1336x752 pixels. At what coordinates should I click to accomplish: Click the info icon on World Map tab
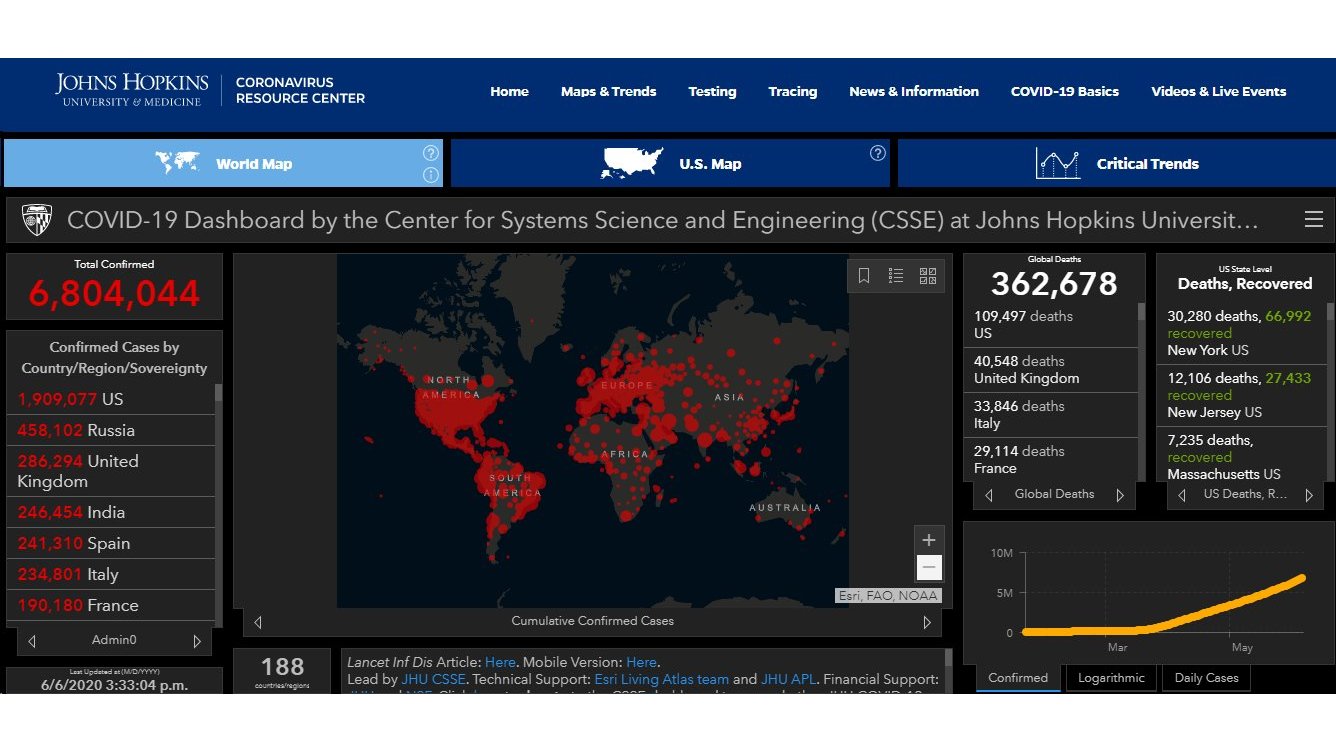click(431, 176)
